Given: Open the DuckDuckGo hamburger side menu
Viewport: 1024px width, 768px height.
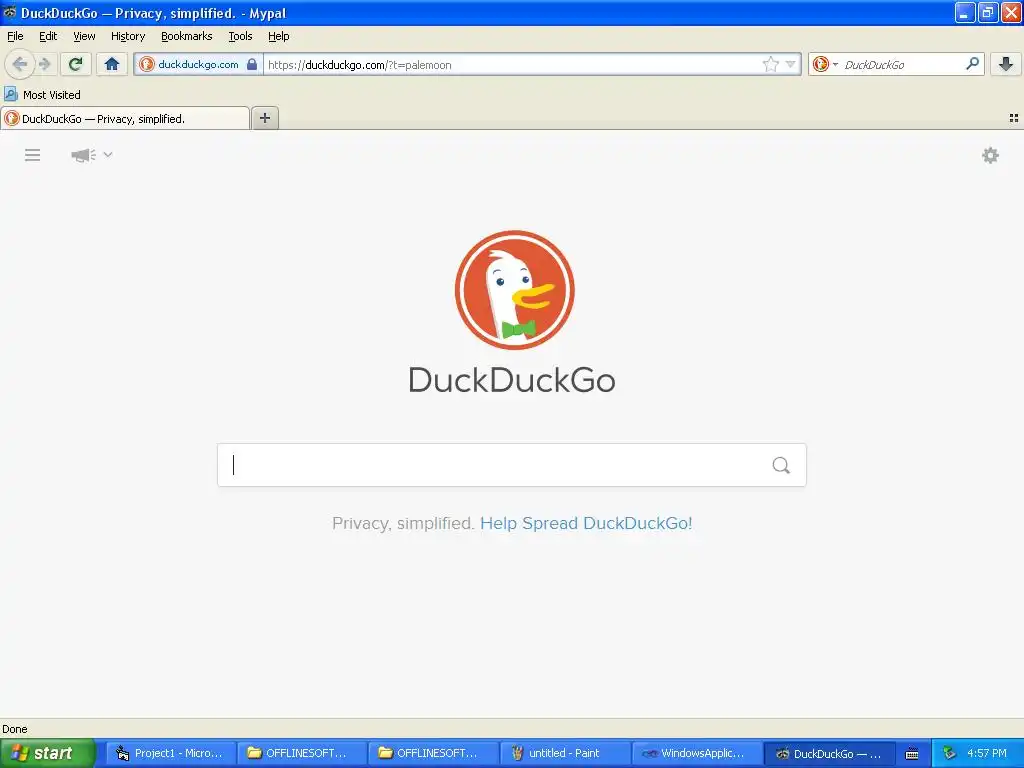Looking at the screenshot, I should 33,155.
